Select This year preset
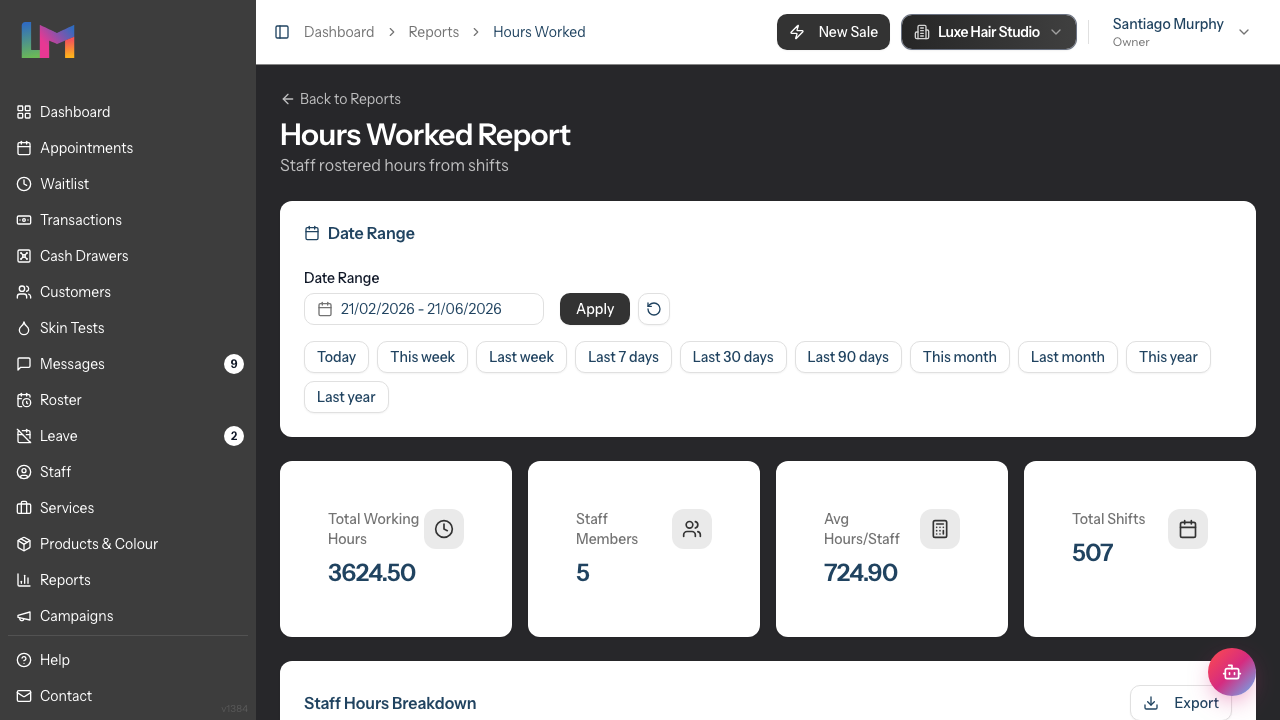1280x720 pixels. pos(1168,357)
